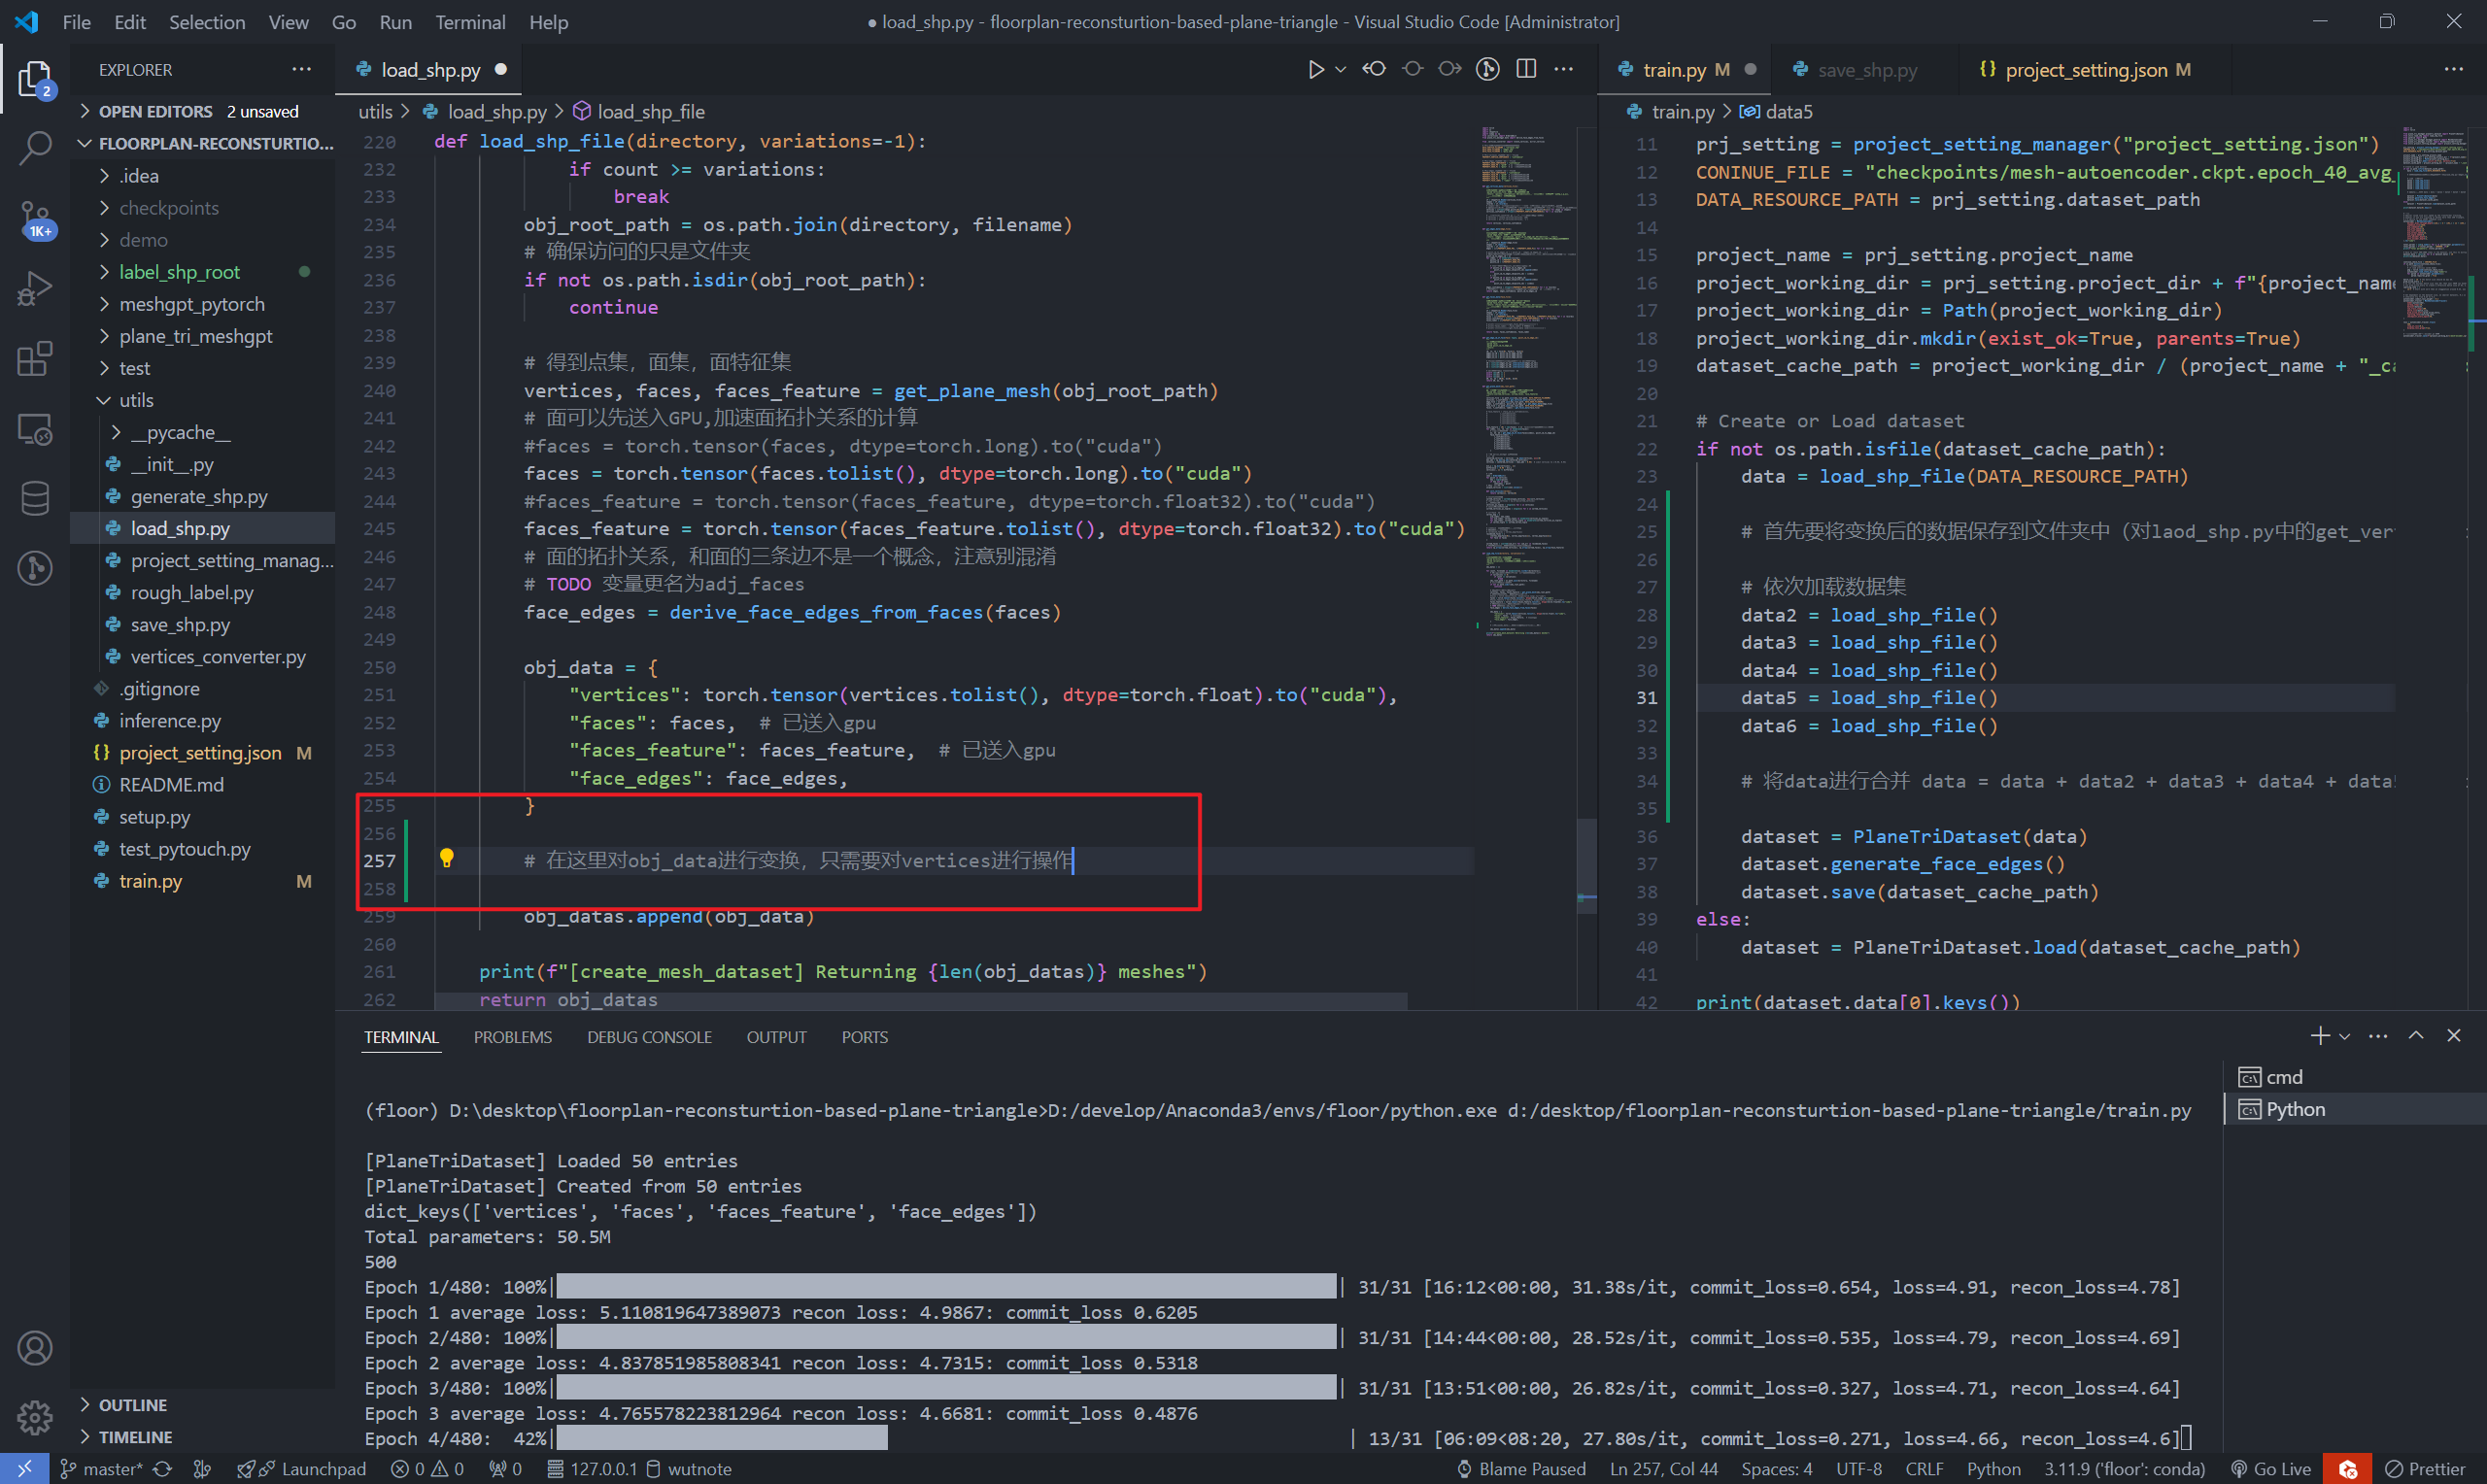Select the Python terminal instance

click(2355, 1109)
